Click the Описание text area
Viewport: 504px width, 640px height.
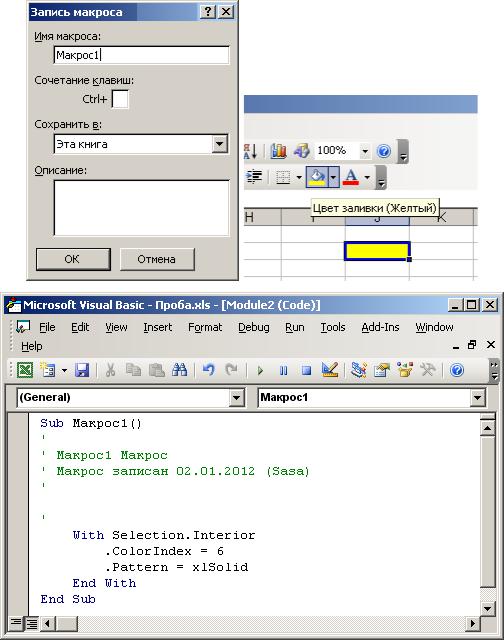coord(141,208)
